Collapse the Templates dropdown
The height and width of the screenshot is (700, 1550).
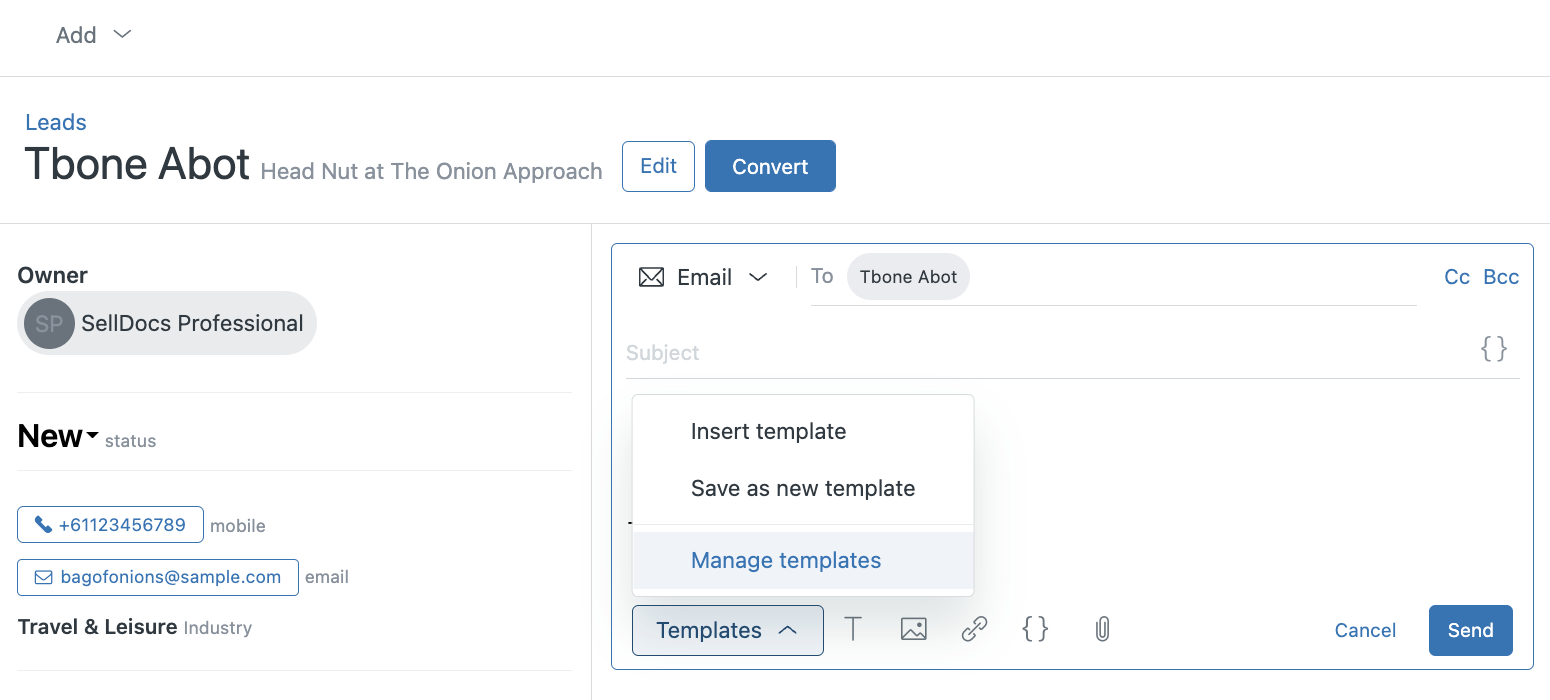pyautogui.click(x=728, y=630)
